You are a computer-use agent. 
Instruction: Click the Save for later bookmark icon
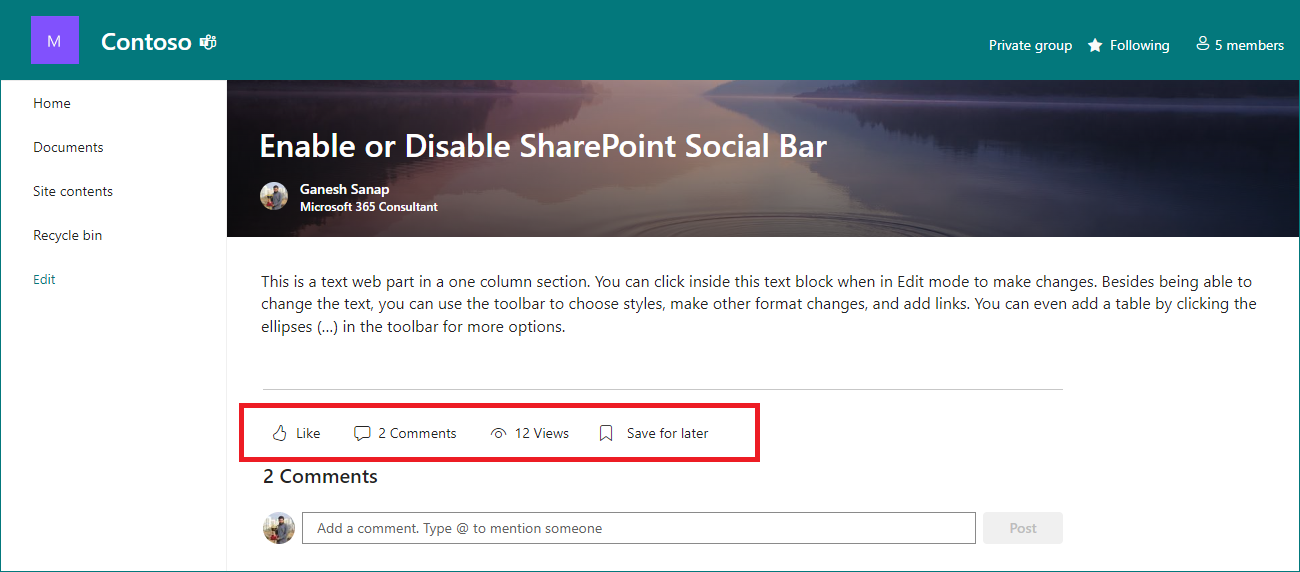click(x=606, y=433)
